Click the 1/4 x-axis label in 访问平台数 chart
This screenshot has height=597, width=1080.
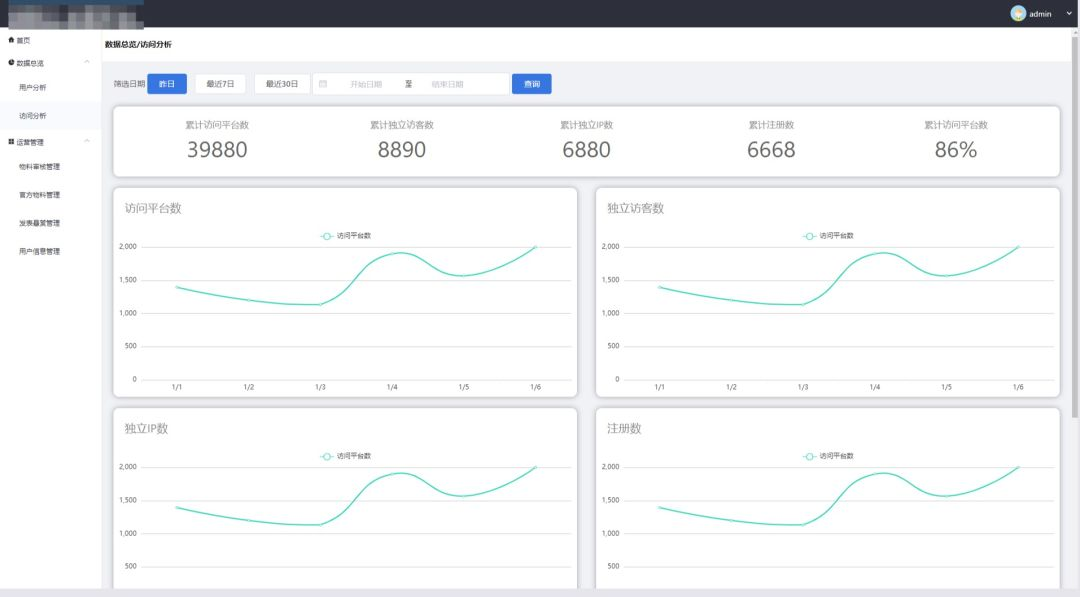coord(392,387)
